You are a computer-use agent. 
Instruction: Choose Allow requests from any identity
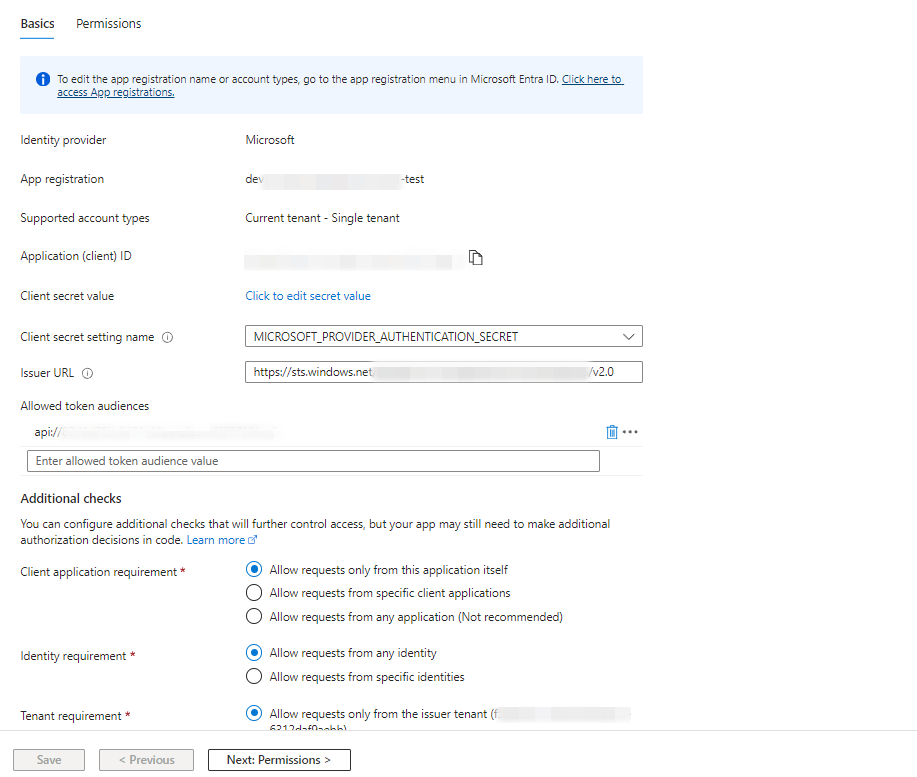tap(254, 653)
